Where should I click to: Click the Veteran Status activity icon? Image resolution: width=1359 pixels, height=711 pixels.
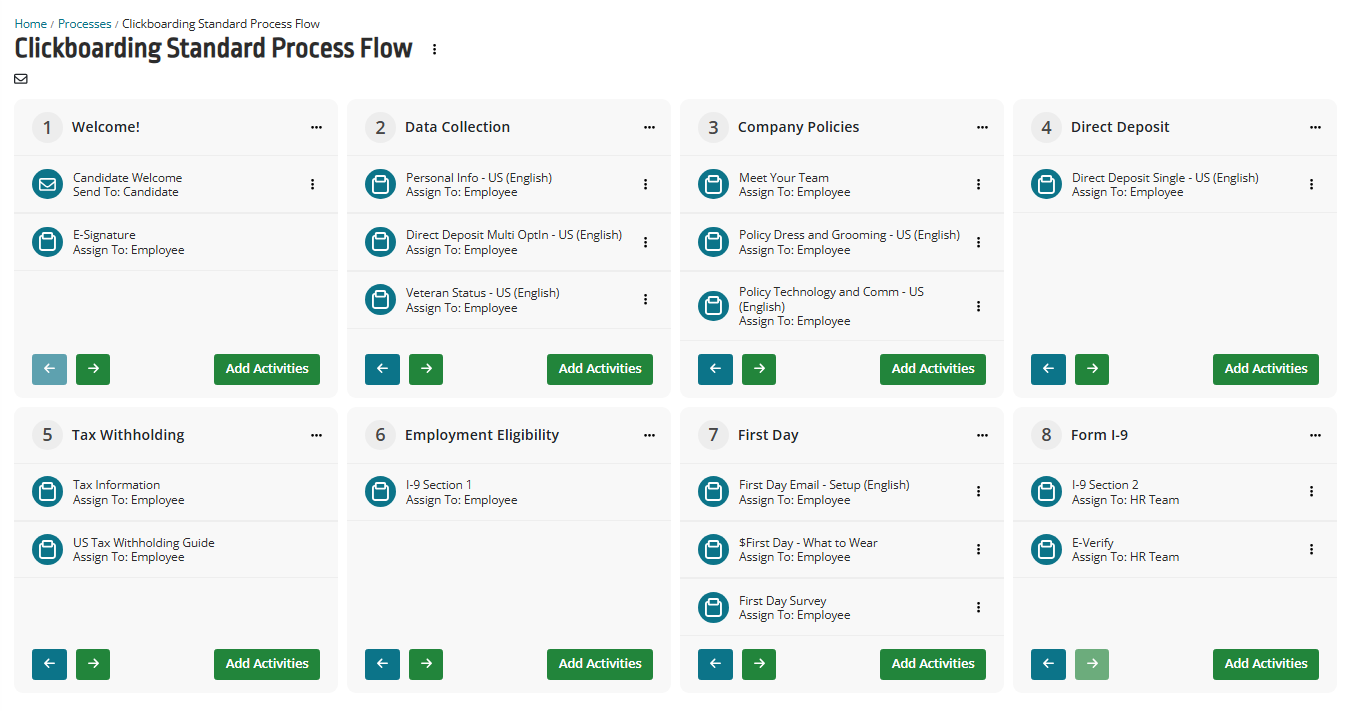[x=380, y=300]
